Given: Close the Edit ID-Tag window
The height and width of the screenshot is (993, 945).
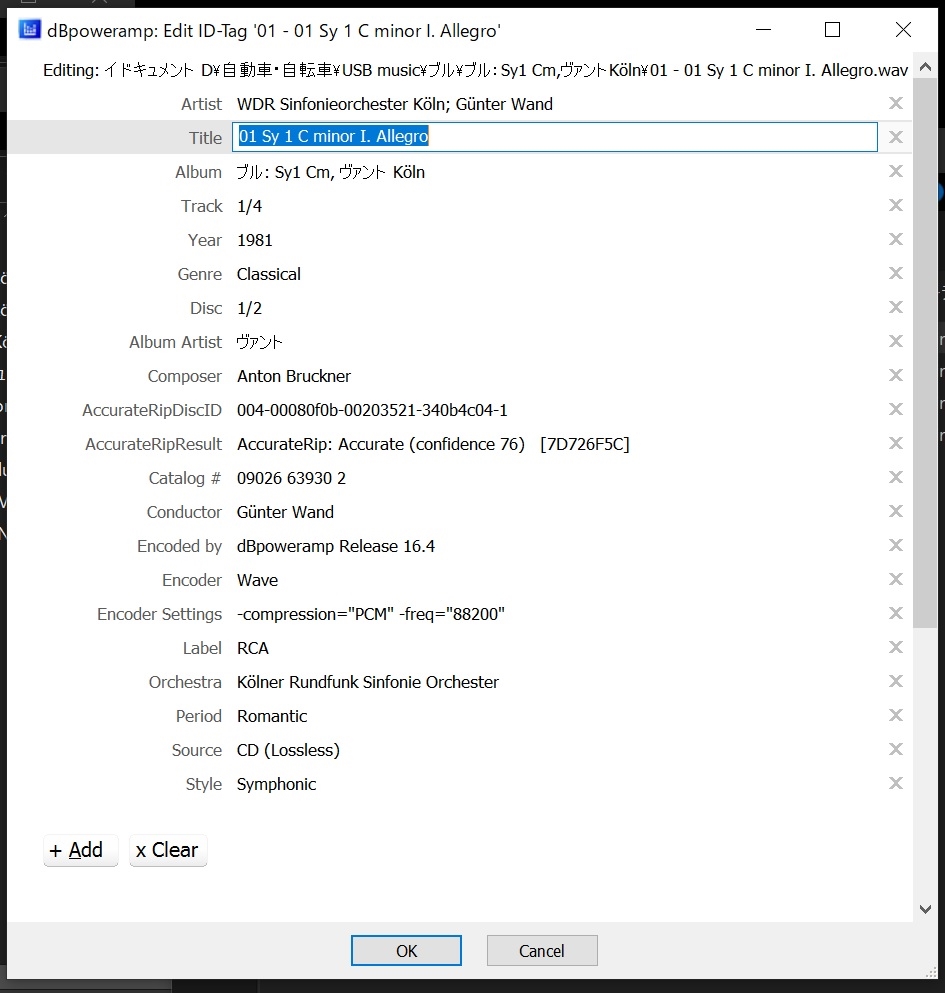Looking at the screenshot, I should point(903,30).
